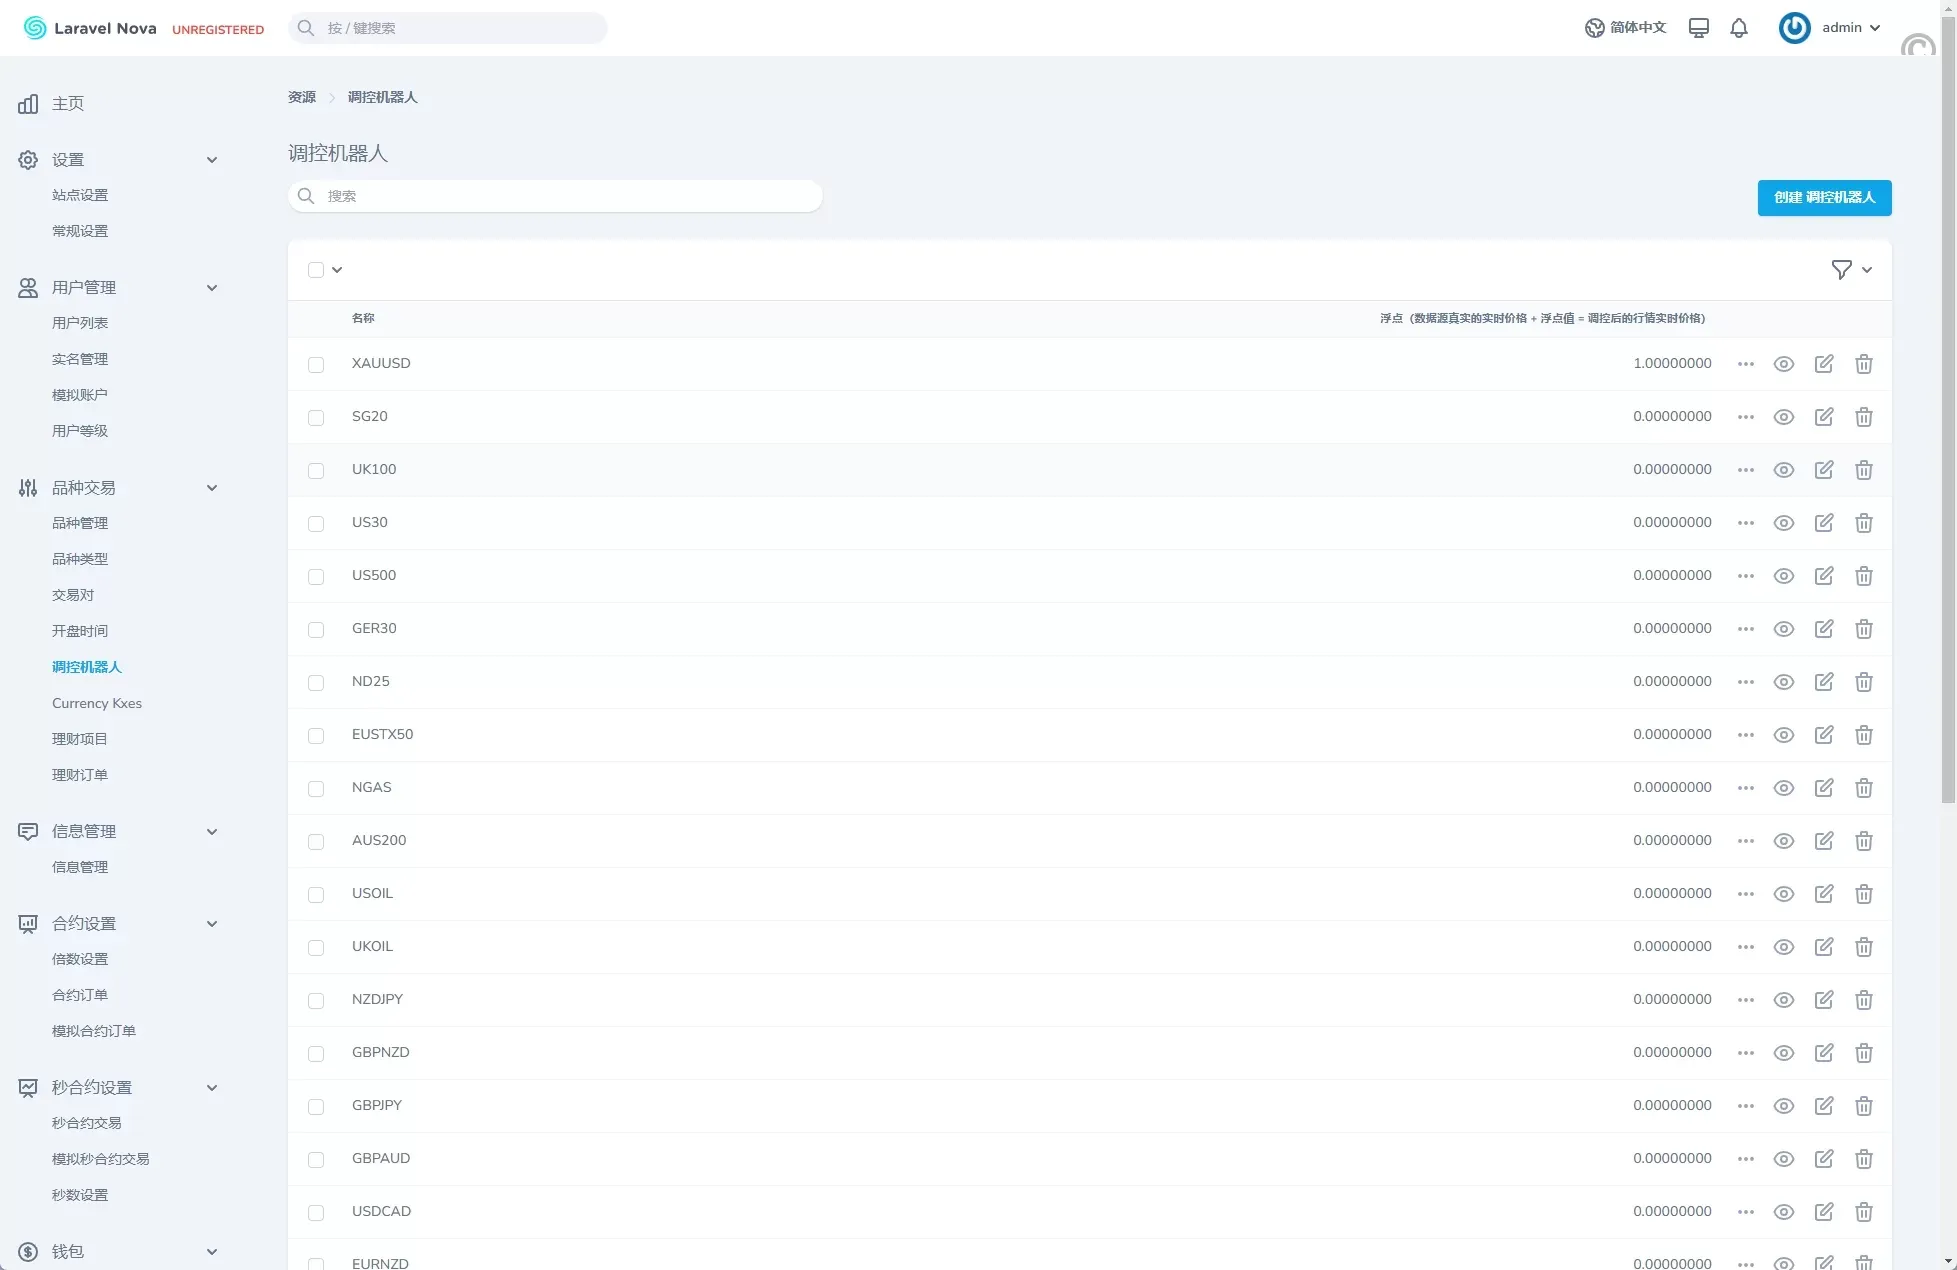Viewport: 1957px width, 1270px height.
Task: Click the 资源 breadcrumb link
Action: click(x=302, y=97)
